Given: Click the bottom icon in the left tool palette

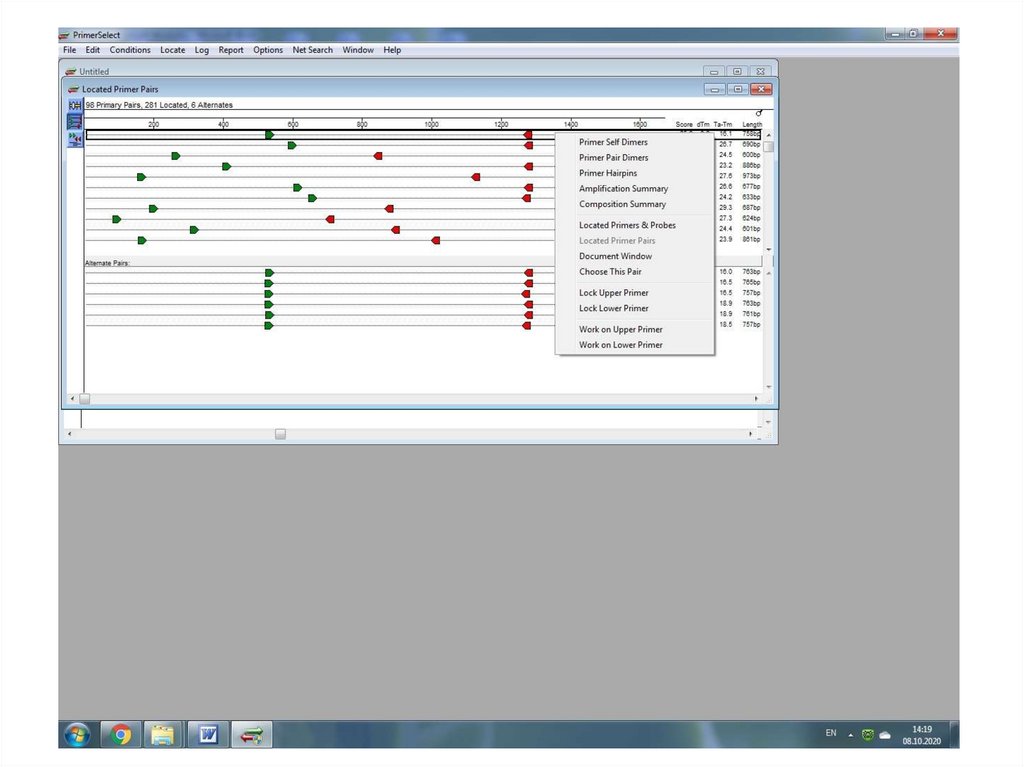Looking at the screenshot, I should (75, 139).
